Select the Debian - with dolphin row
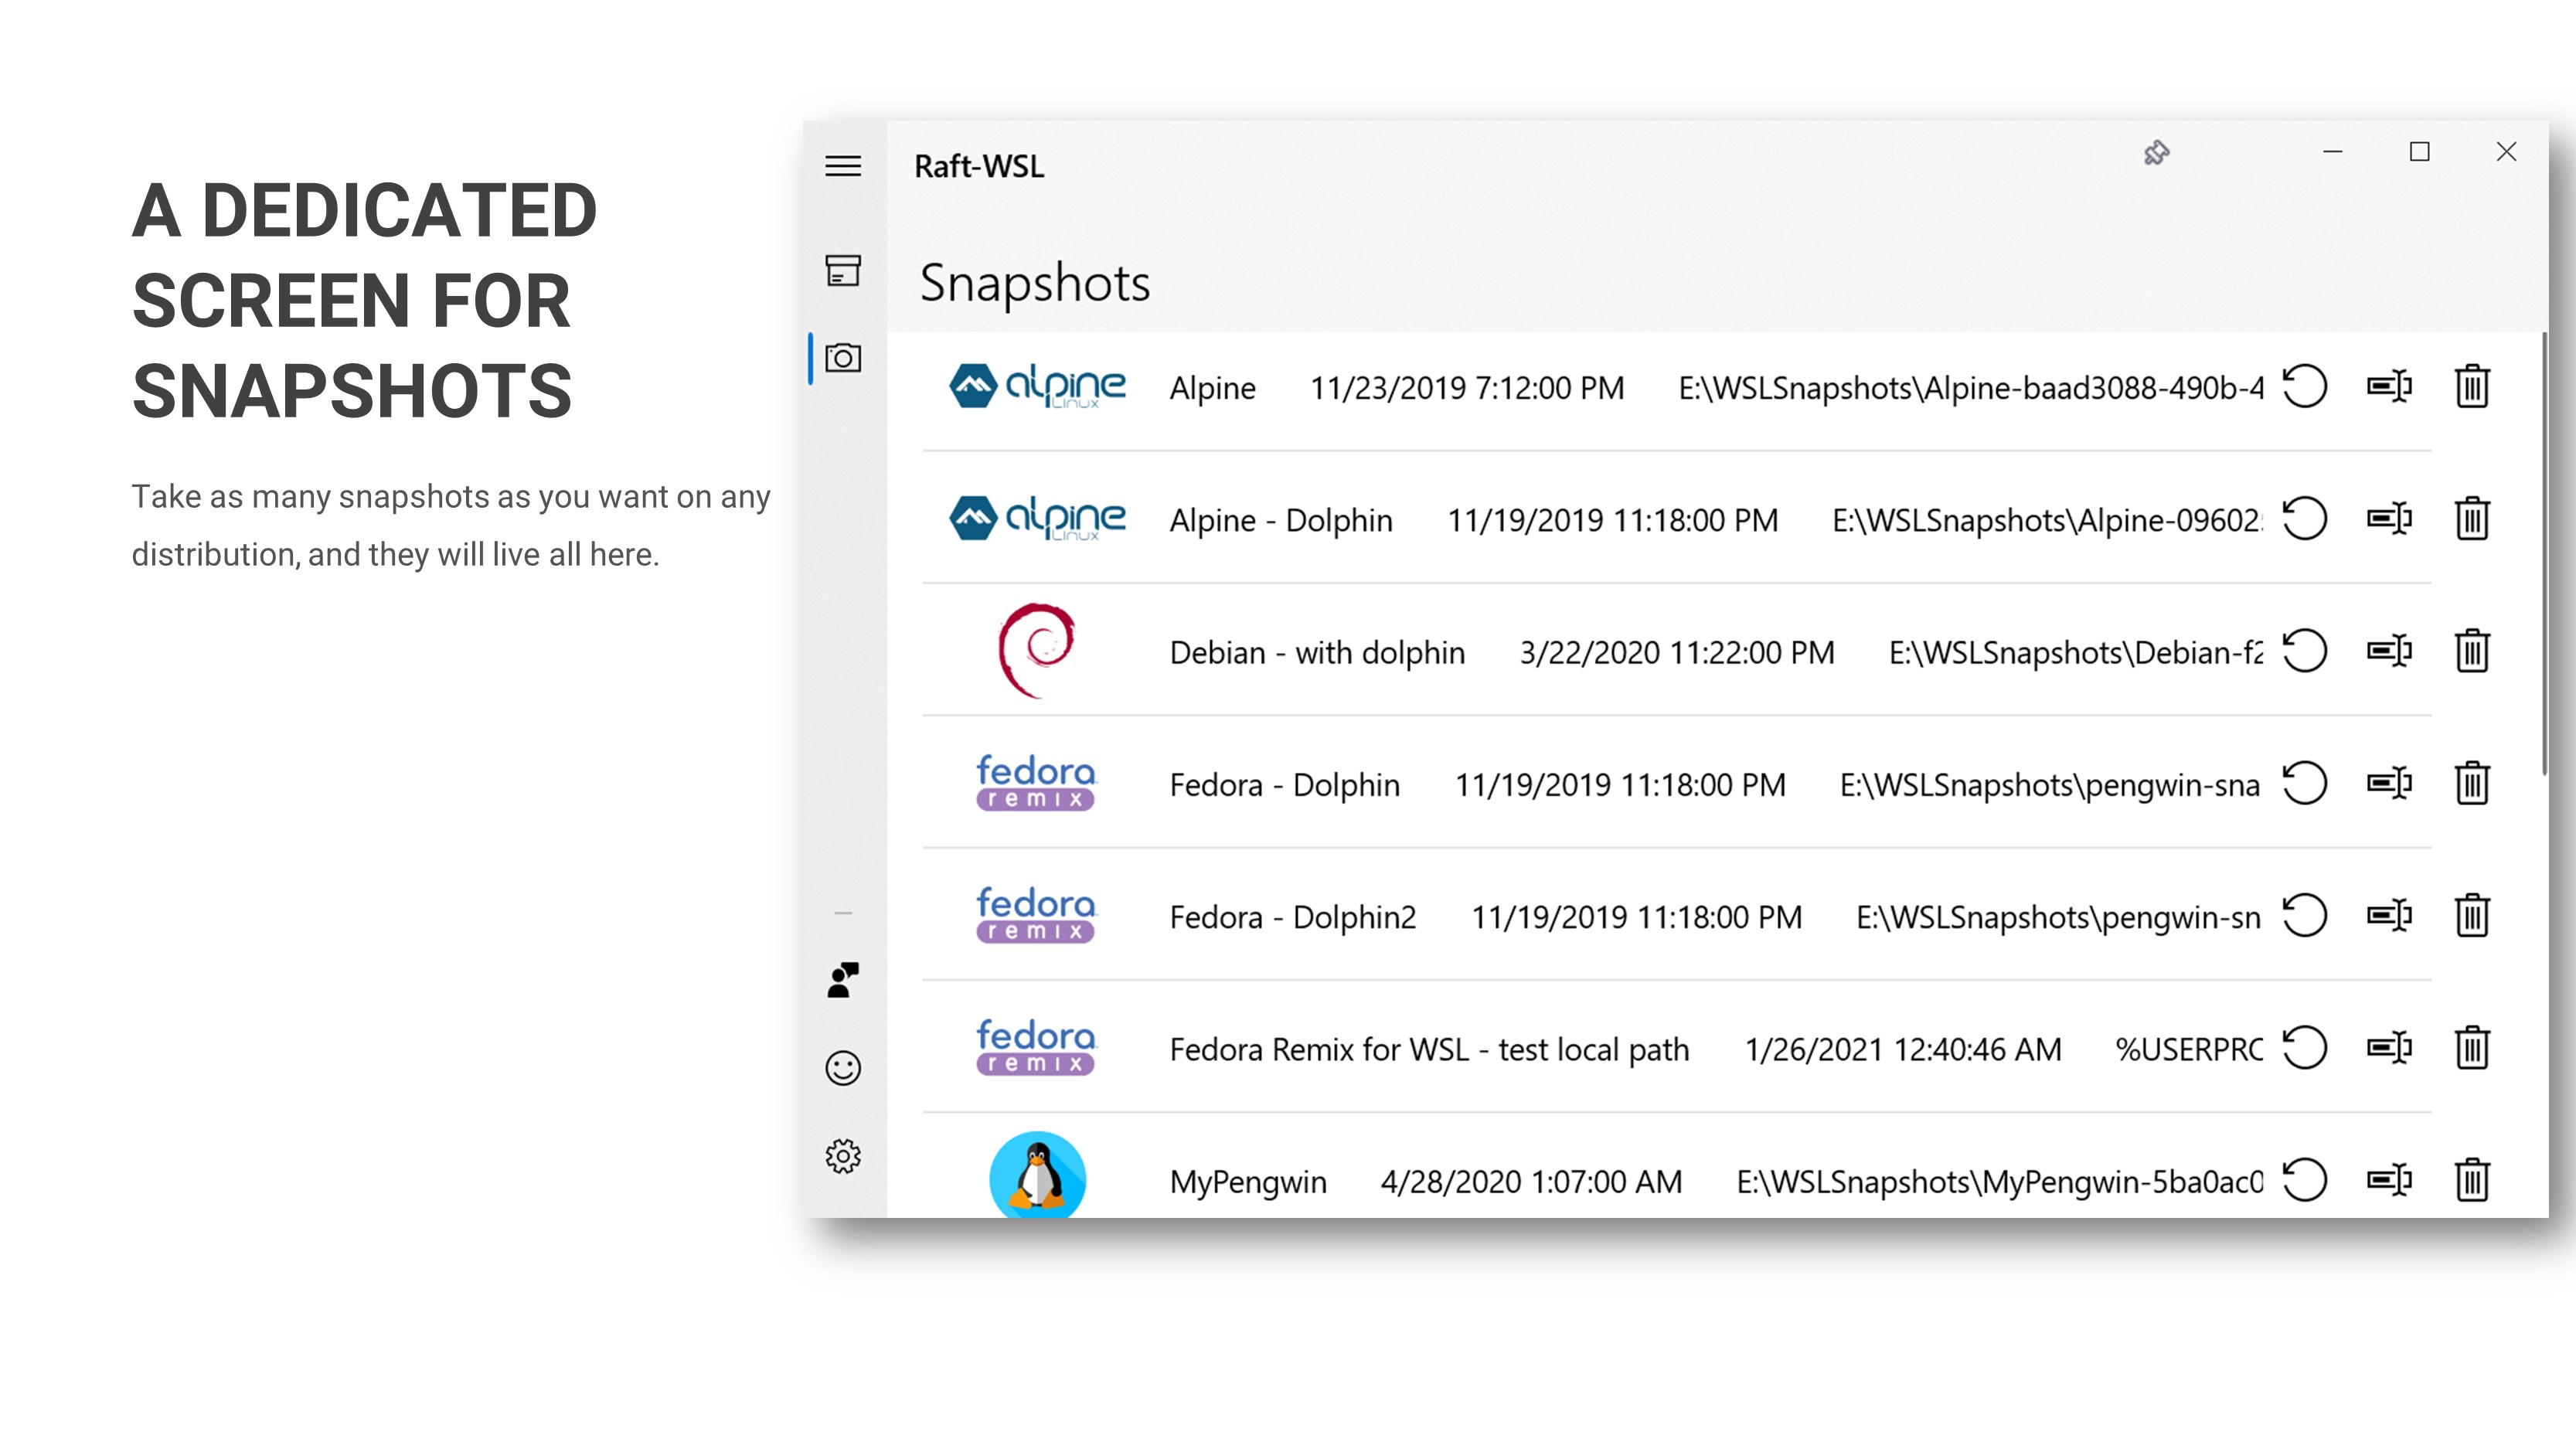 point(1316,653)
